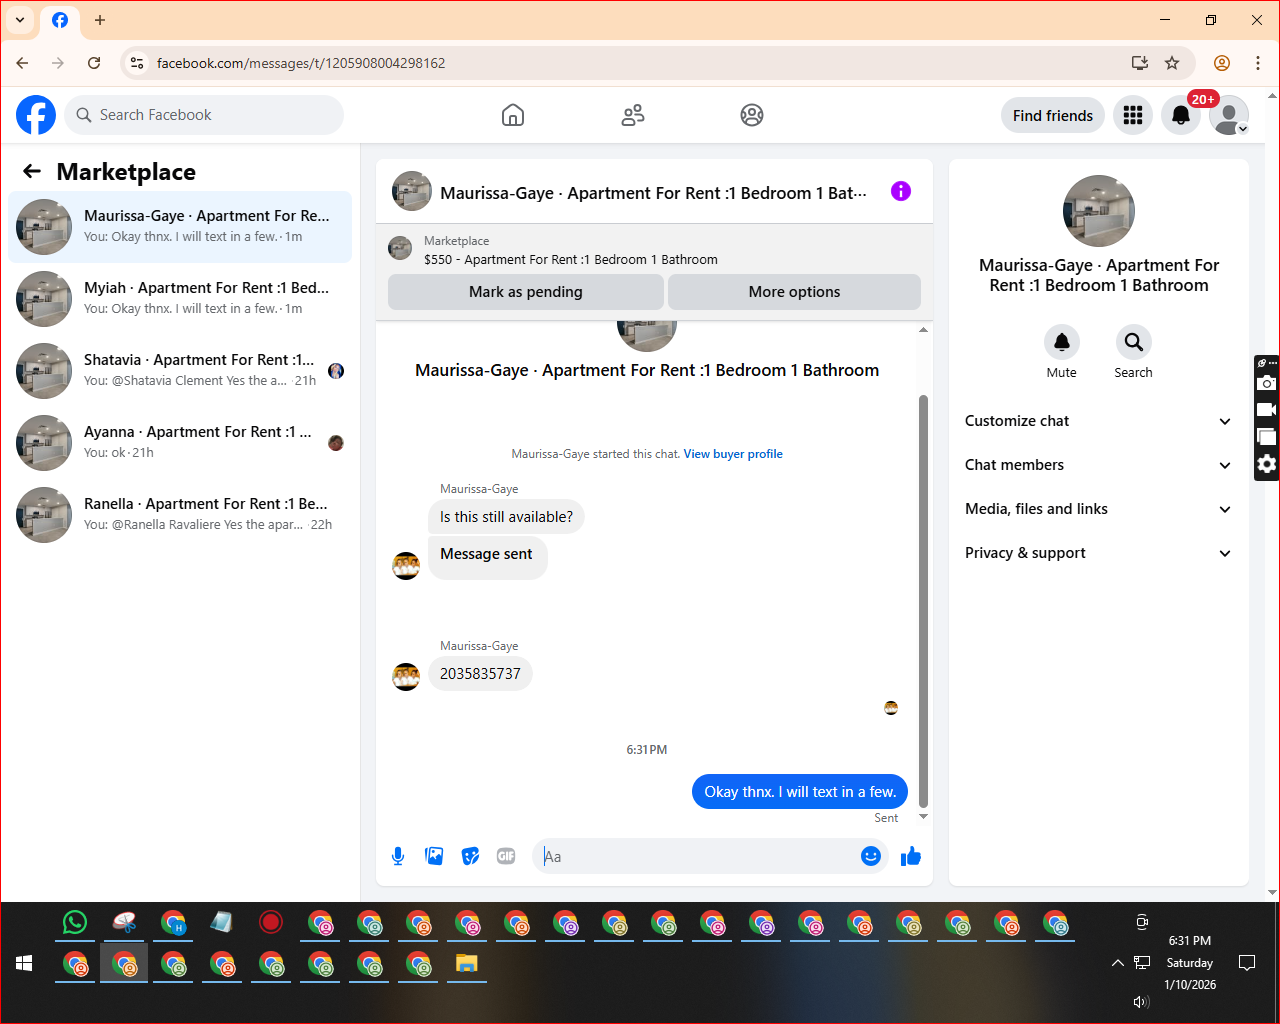1280x1024 pixels.
Task: Expand Privacy & support section
Action: pyautogui.click(x=1098, y=553)
